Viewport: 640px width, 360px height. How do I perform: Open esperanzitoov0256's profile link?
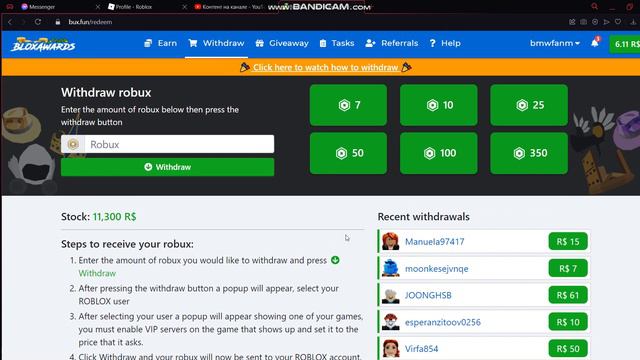(x=442, y=322)
